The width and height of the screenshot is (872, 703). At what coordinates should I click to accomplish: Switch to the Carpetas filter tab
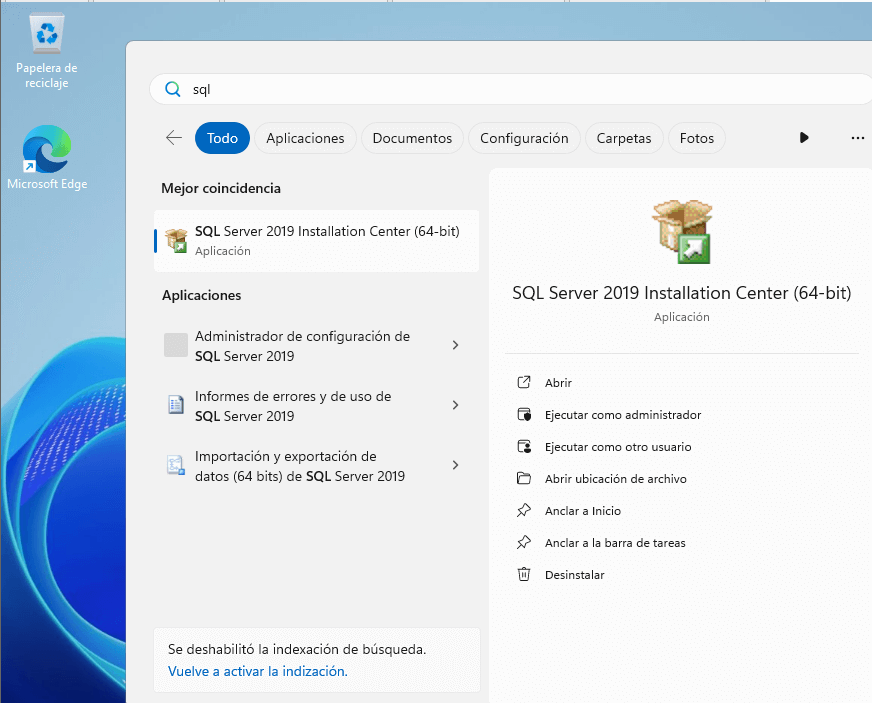point(624,138)
